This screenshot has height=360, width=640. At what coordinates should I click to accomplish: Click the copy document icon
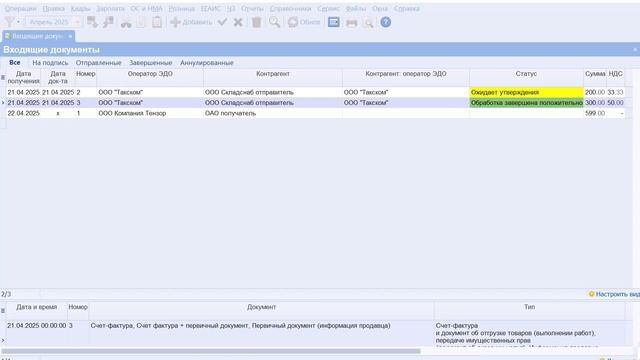click(141, 22)
